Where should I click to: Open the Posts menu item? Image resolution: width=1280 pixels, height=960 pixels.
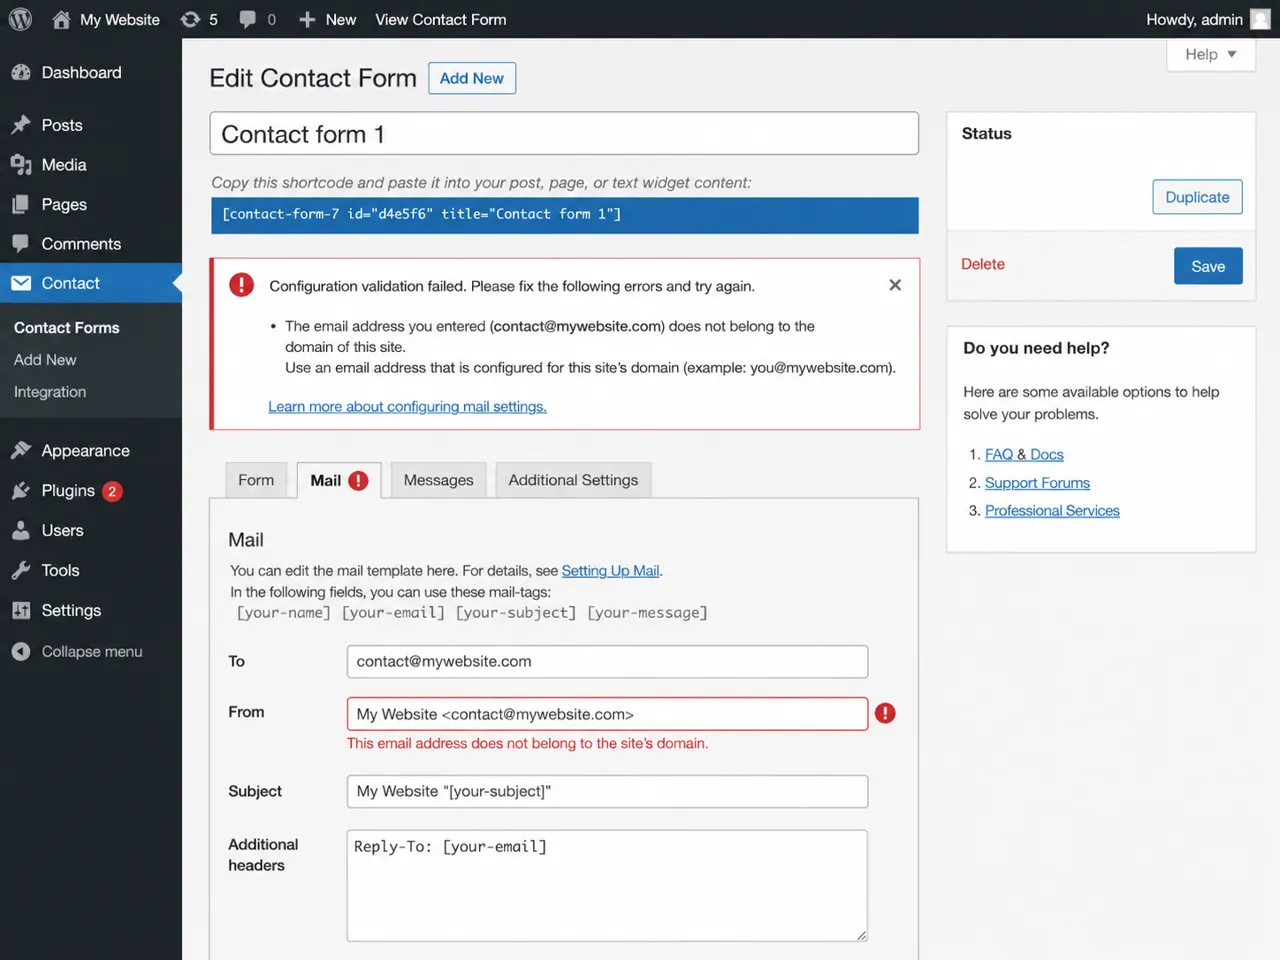click(91, 125)
